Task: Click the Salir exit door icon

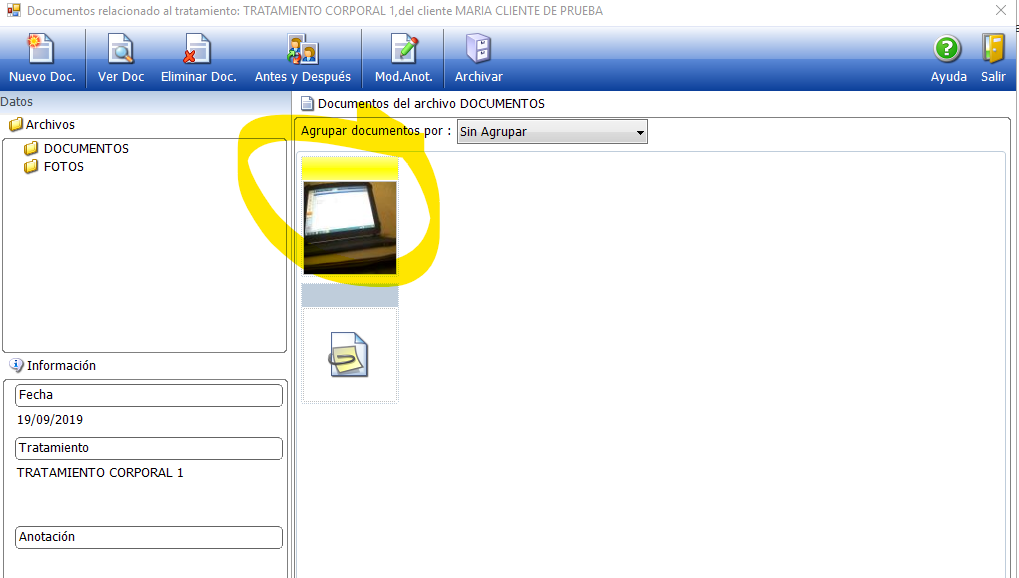Action: 993,49
